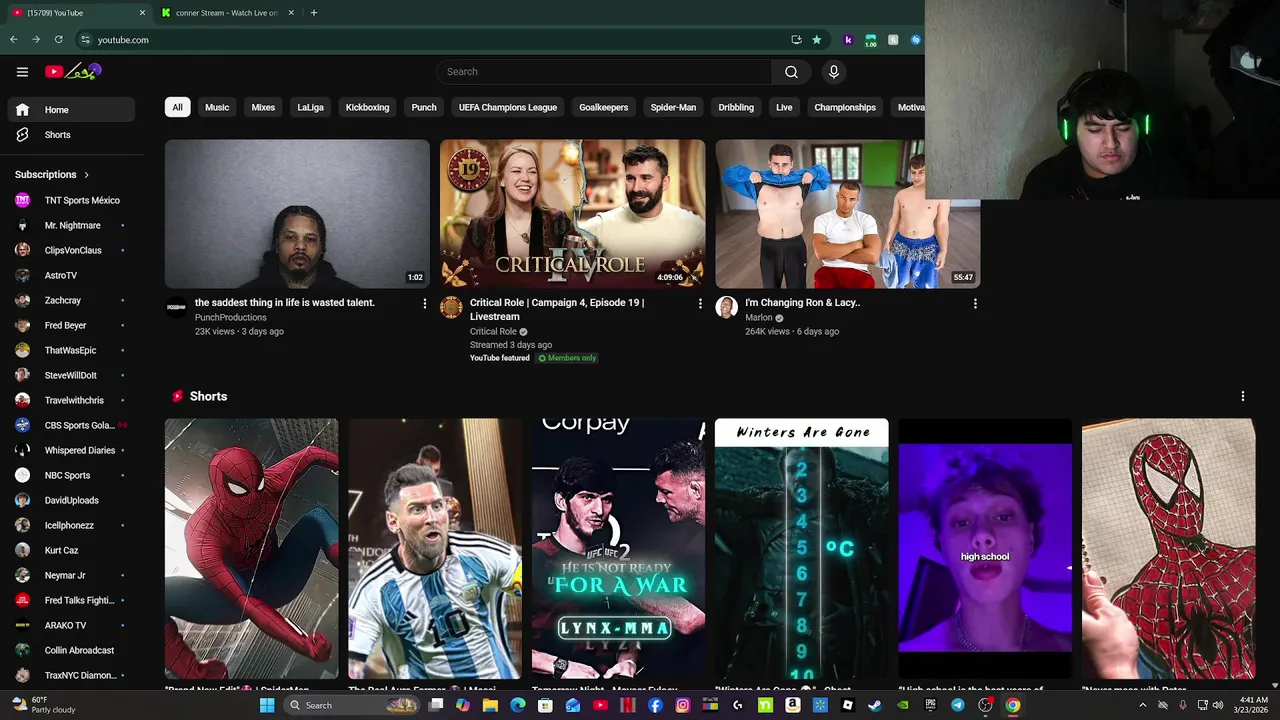
Task: Open the Critical Role channel avatar
Action: coord(451,307)
